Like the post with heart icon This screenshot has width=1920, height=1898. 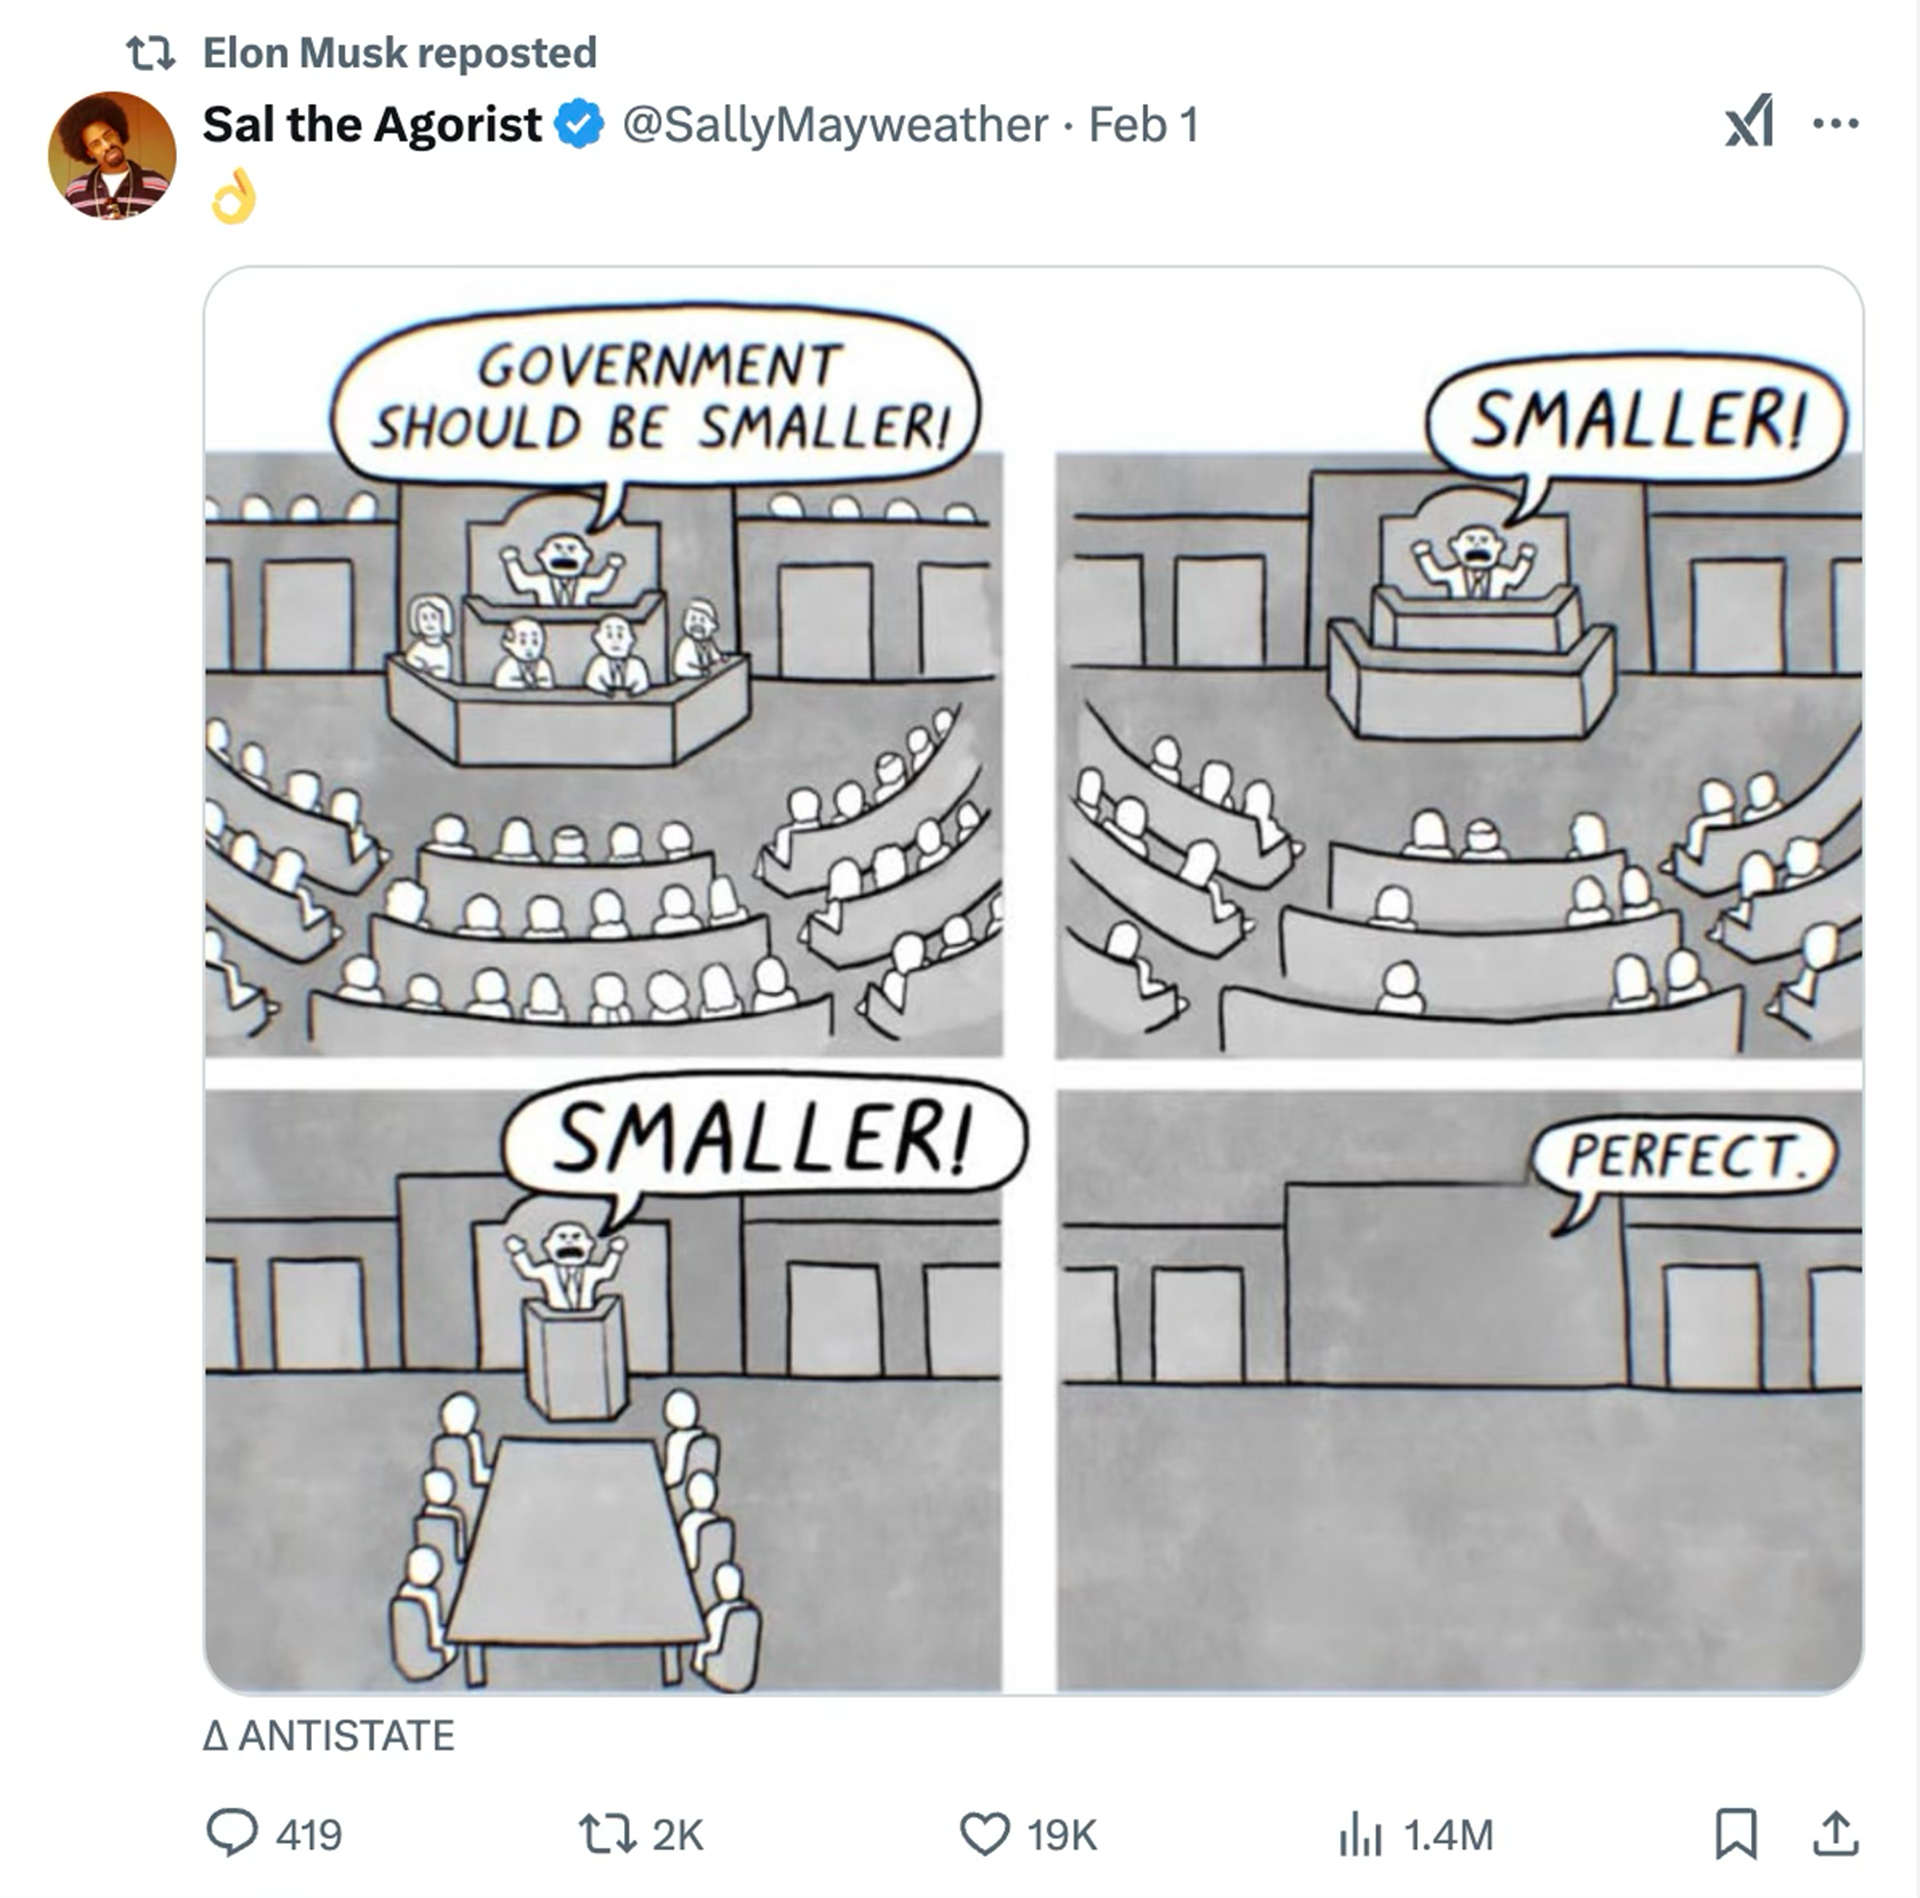click(x=984, y=1835)
